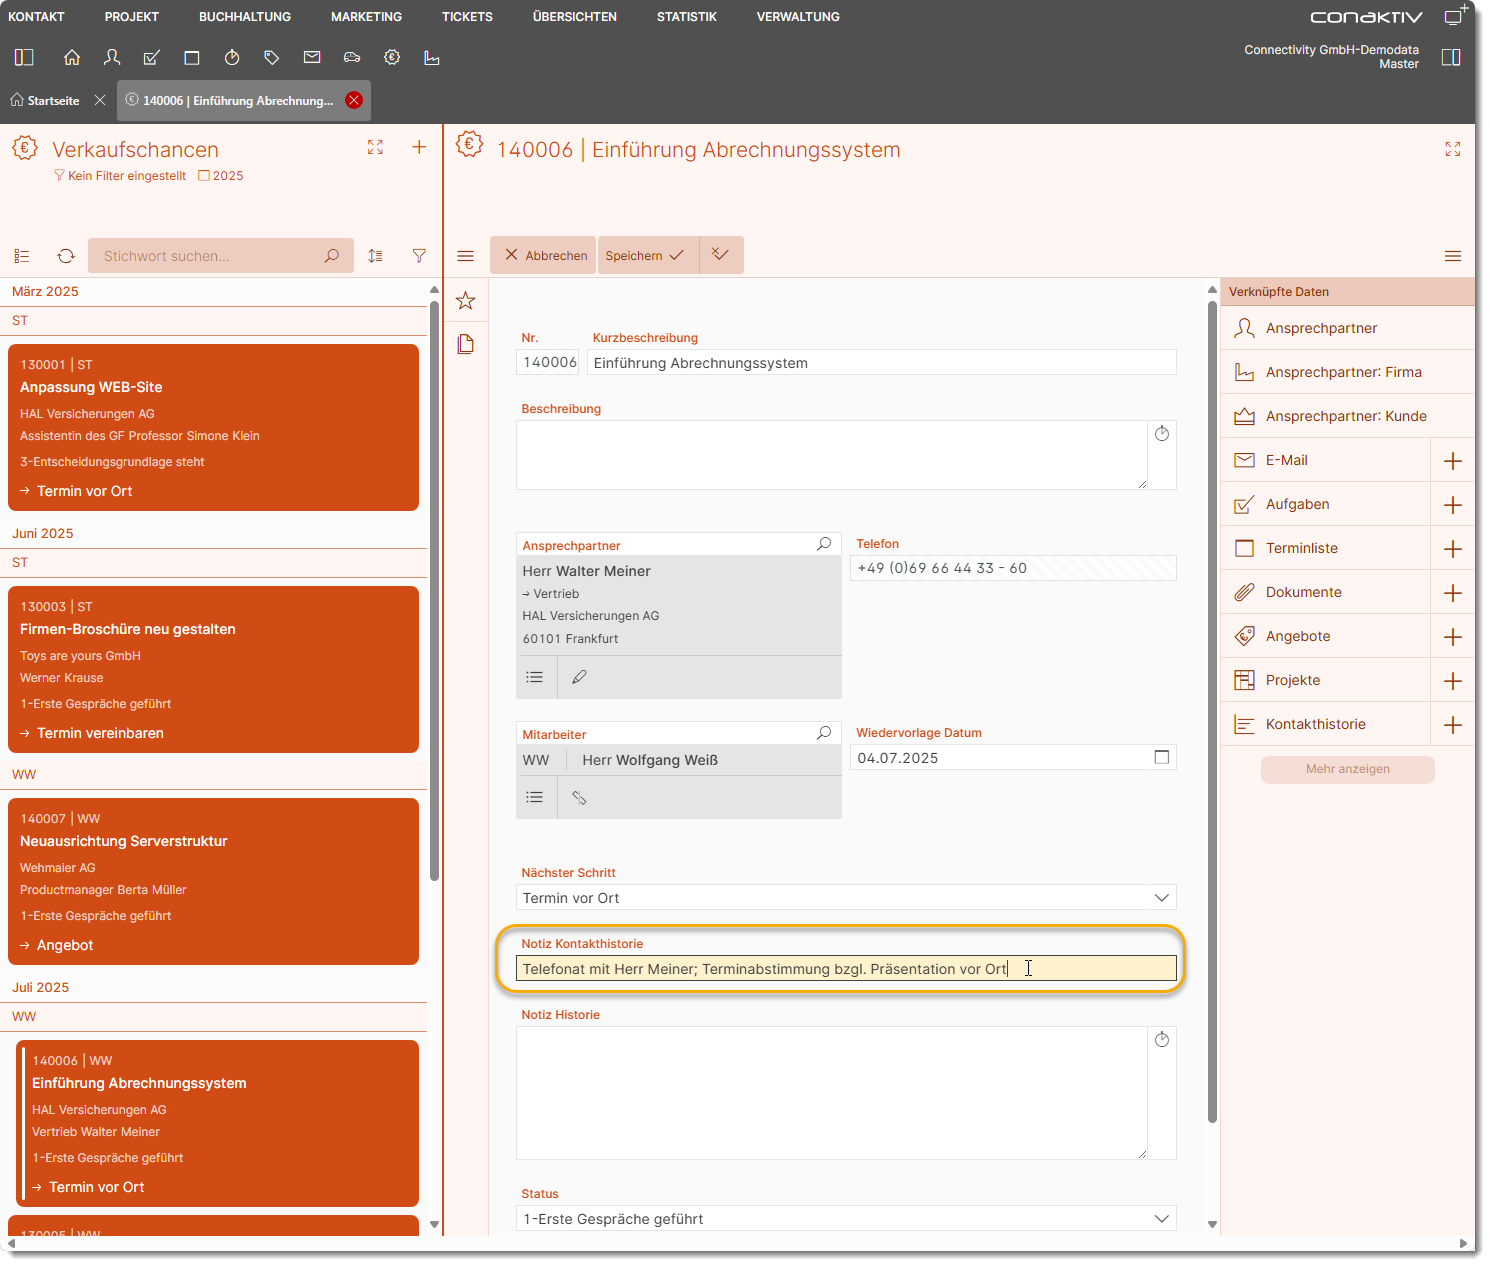Toggle the left sidebar panel icon
1490x1266 pixels.
[x=24, y=58]
